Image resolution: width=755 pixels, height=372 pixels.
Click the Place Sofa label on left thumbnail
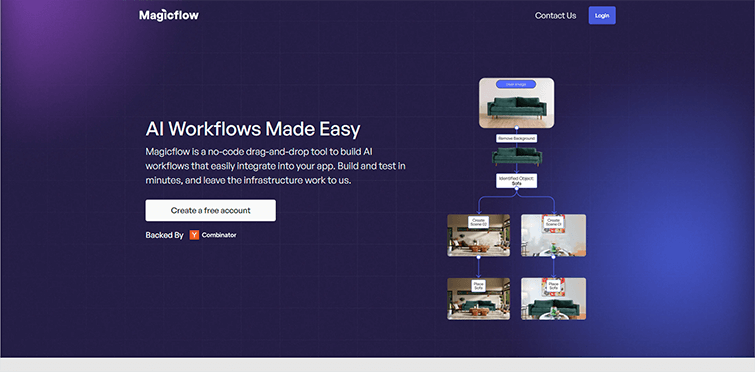click(x=478, y=286)
